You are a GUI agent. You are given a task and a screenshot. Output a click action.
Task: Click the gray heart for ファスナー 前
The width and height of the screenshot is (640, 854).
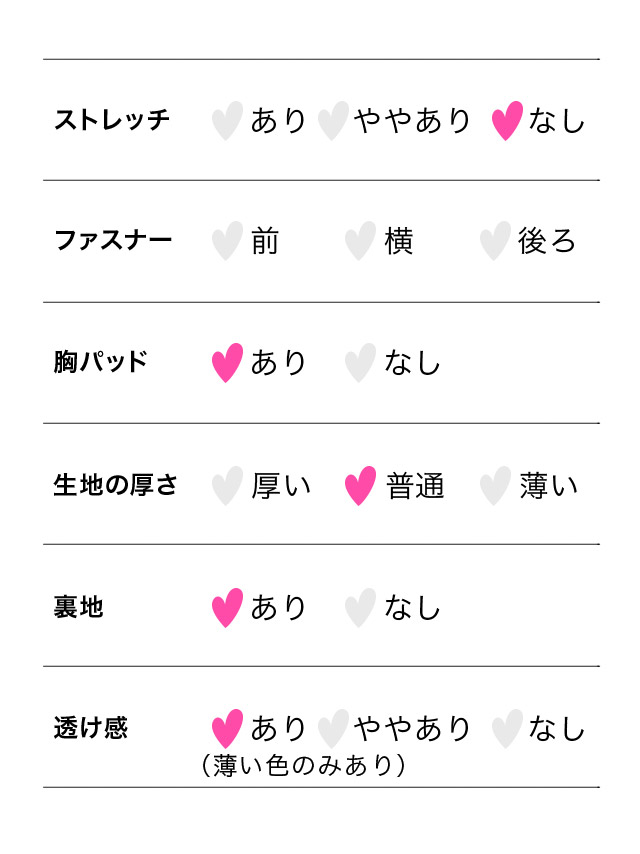tap(227, 242)
